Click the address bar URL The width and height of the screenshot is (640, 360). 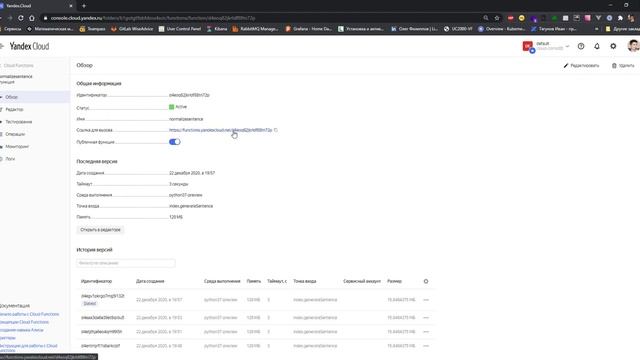coord(153,18)
